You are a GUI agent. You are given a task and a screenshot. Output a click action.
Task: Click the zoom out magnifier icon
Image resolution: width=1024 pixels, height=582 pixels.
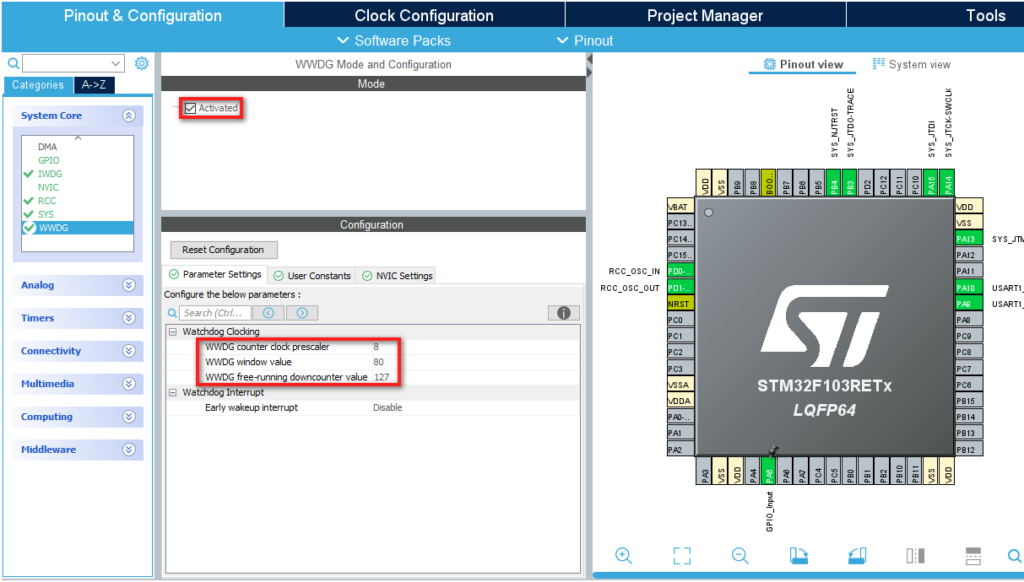coord(740,556)
